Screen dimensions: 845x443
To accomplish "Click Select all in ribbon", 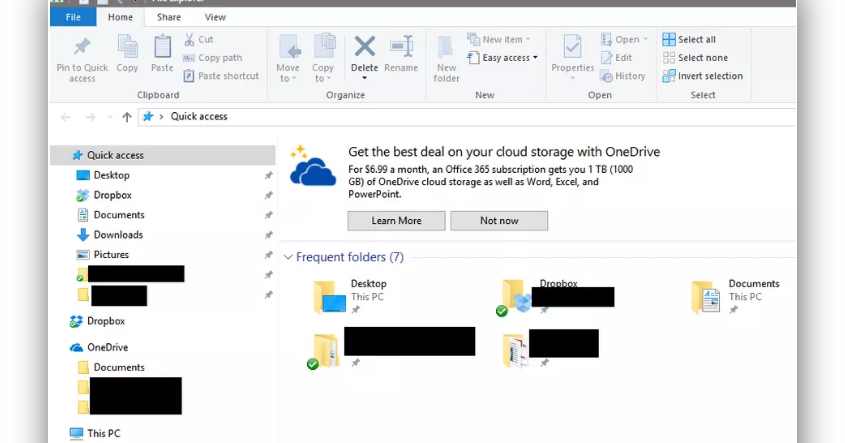I will click(x=689, y=39).
